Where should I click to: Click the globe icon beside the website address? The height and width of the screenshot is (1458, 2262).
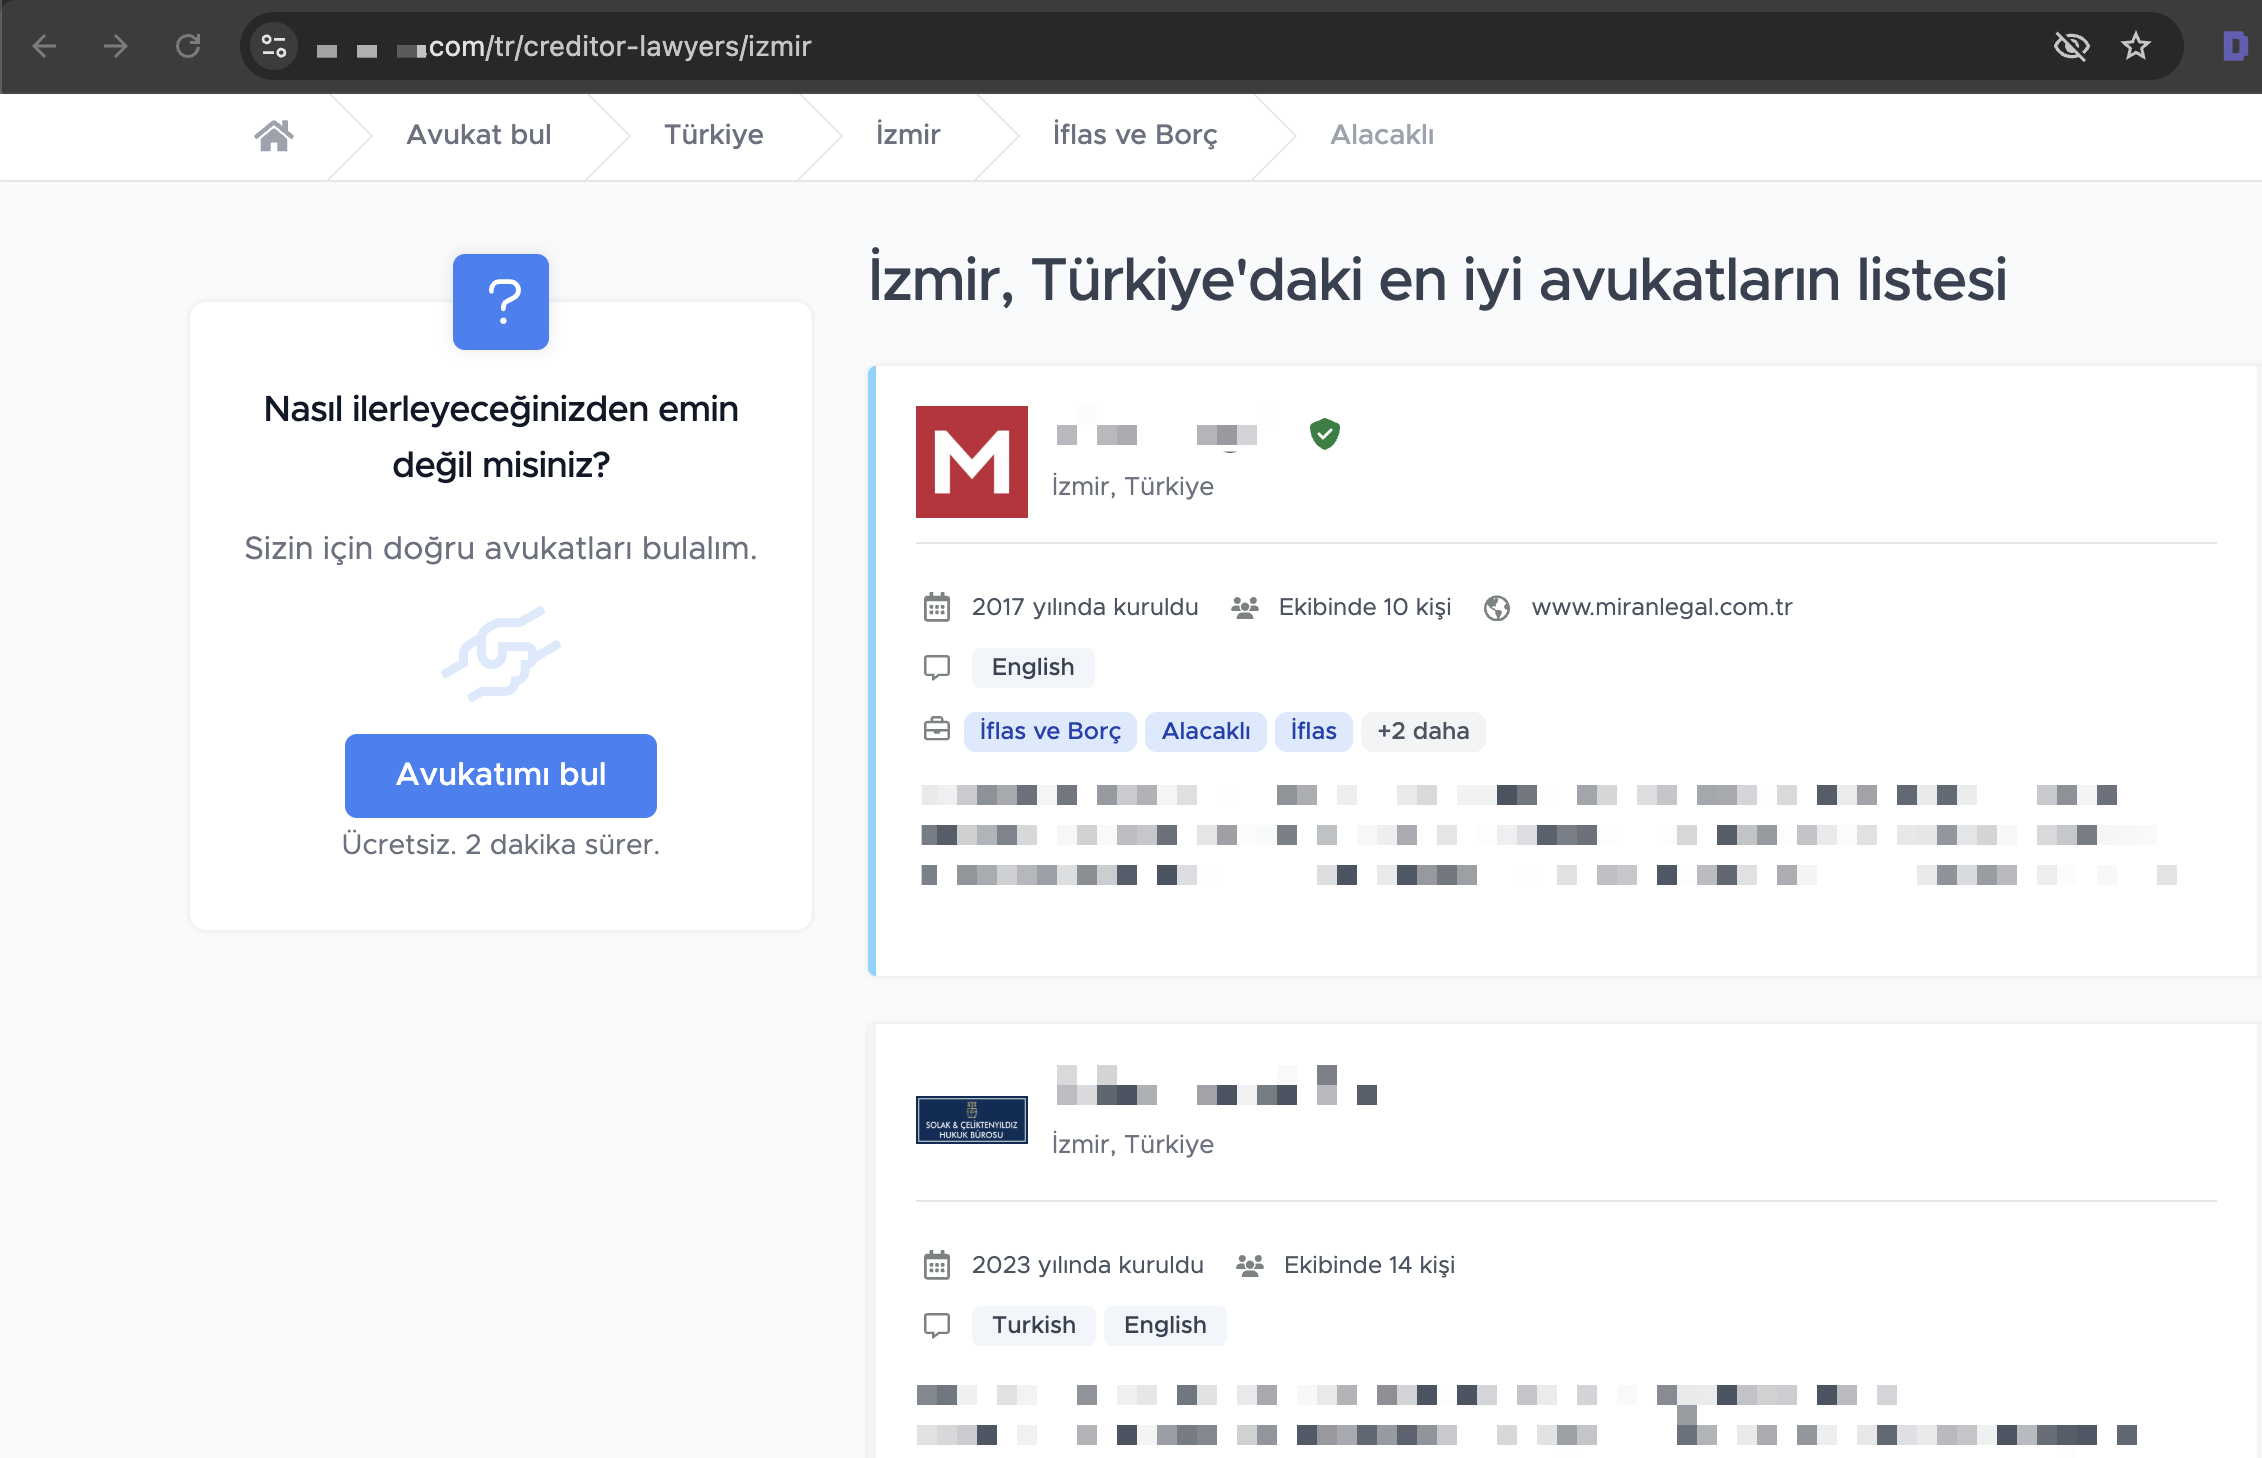pyautogui.click(x=1497, y=607)
